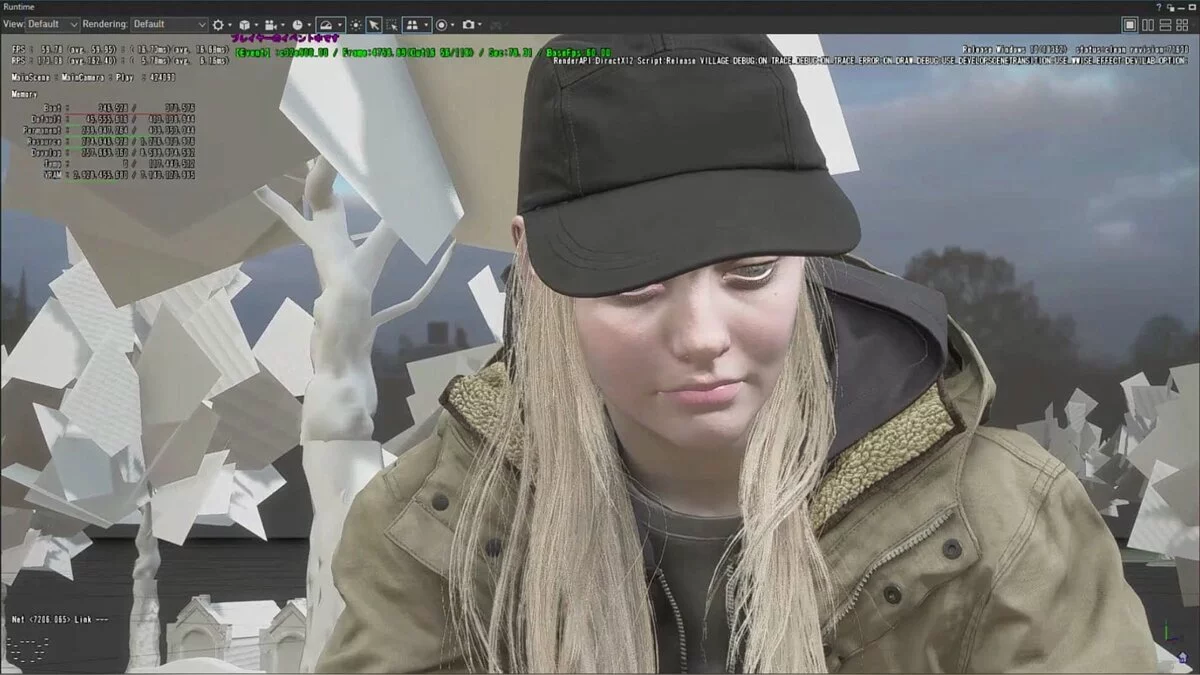The height and width of the screenshot is (675, 1200).
Task: Click the screenshot camera icon
Action: 467,24
